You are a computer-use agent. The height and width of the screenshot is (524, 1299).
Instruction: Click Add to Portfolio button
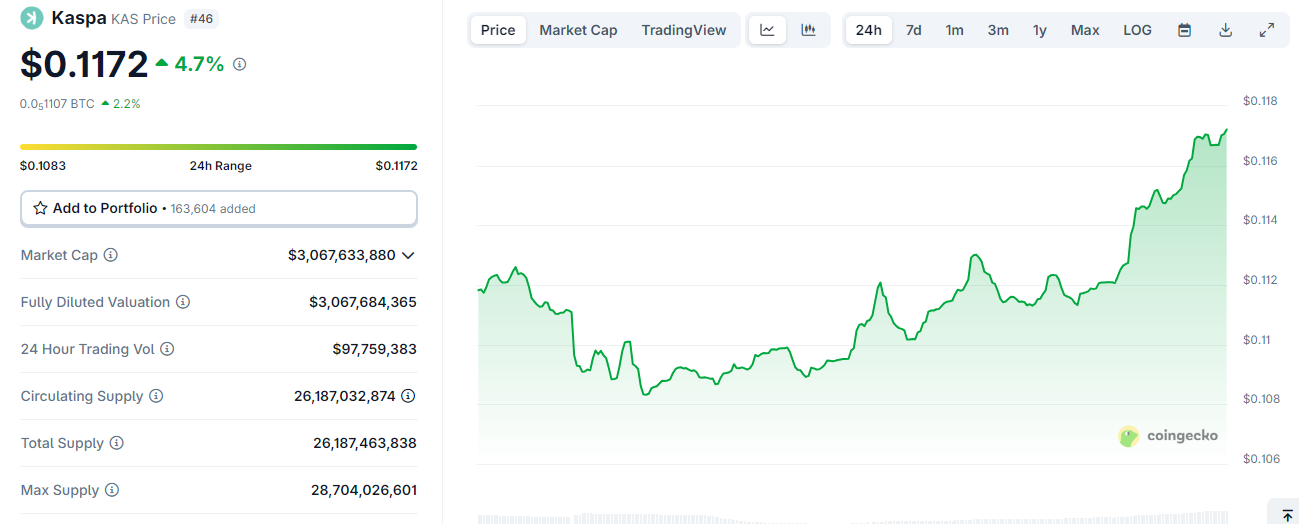tap(219, 208)
